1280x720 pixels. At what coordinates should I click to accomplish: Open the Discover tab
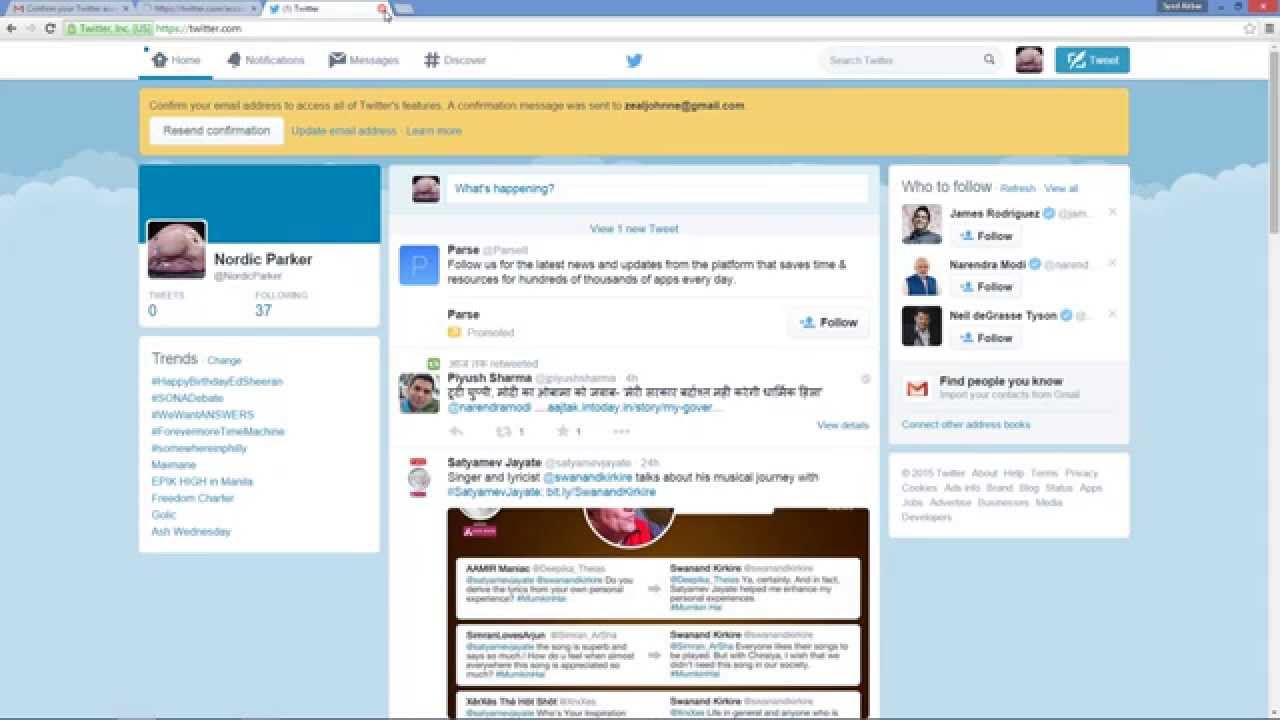tap(455, 60)
